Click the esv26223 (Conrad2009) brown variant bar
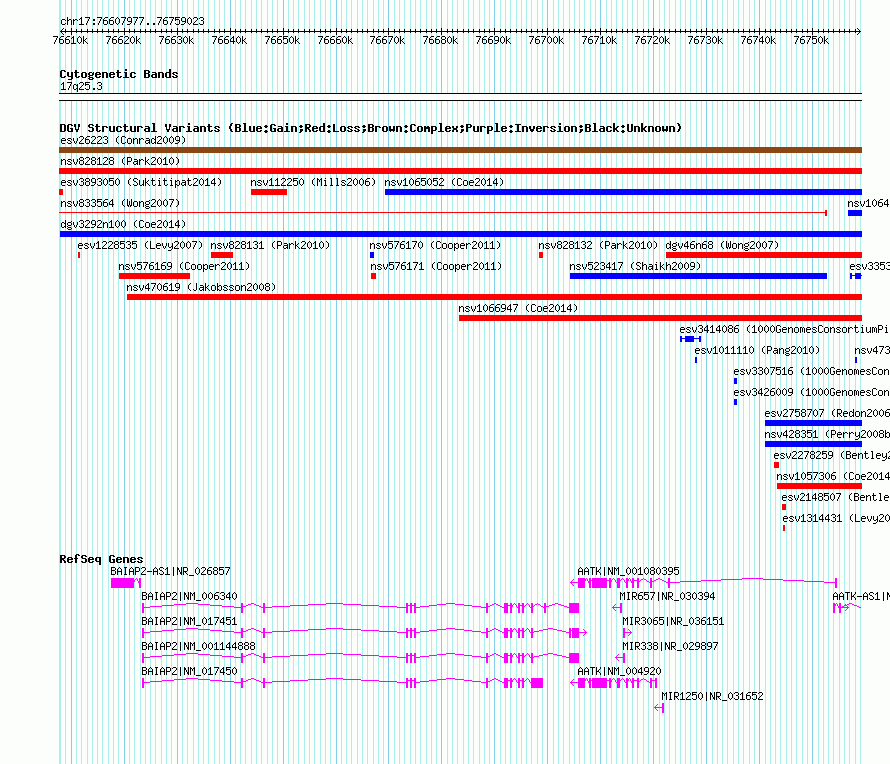 coord(460,150)
